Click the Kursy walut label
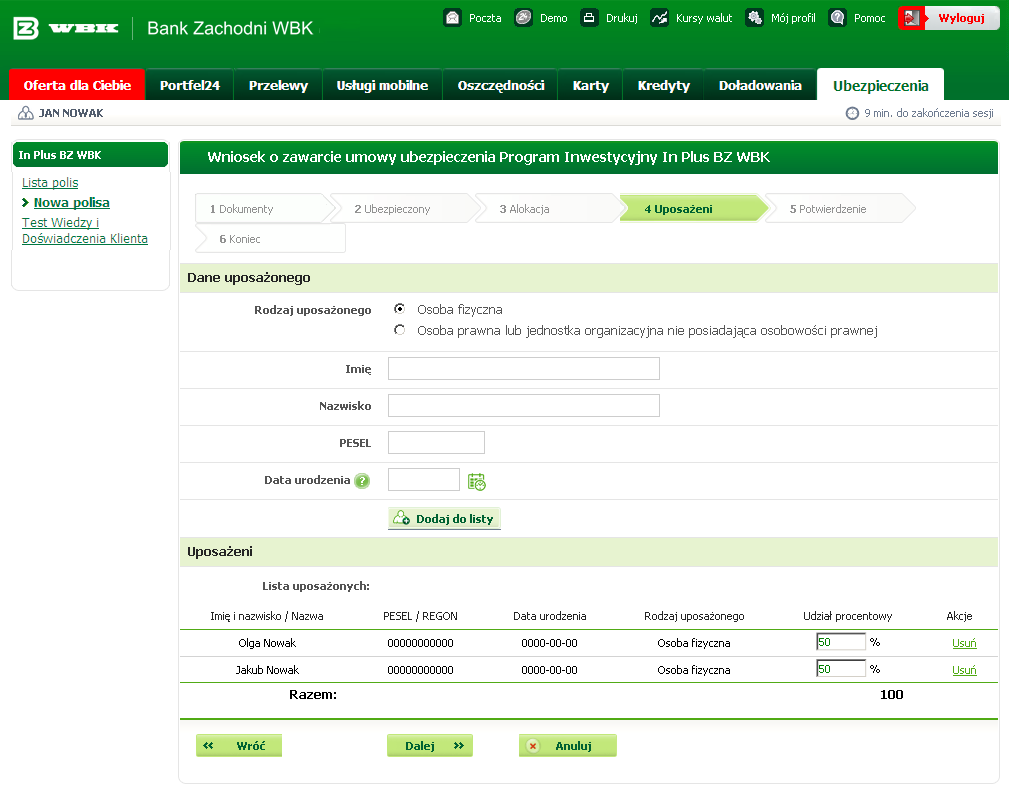This screenshot has width=1009, height=791. [x=704, y=18]
